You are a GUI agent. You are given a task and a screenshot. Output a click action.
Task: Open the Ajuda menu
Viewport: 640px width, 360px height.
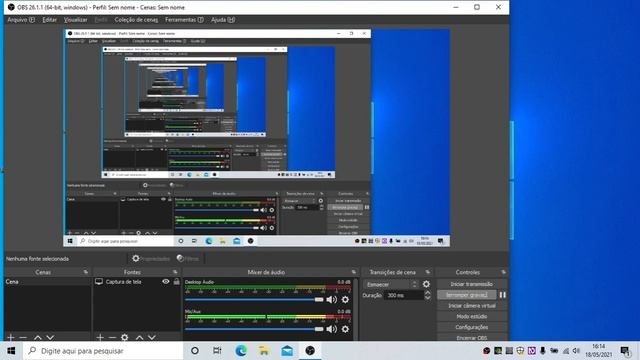[x=223, y=20]
